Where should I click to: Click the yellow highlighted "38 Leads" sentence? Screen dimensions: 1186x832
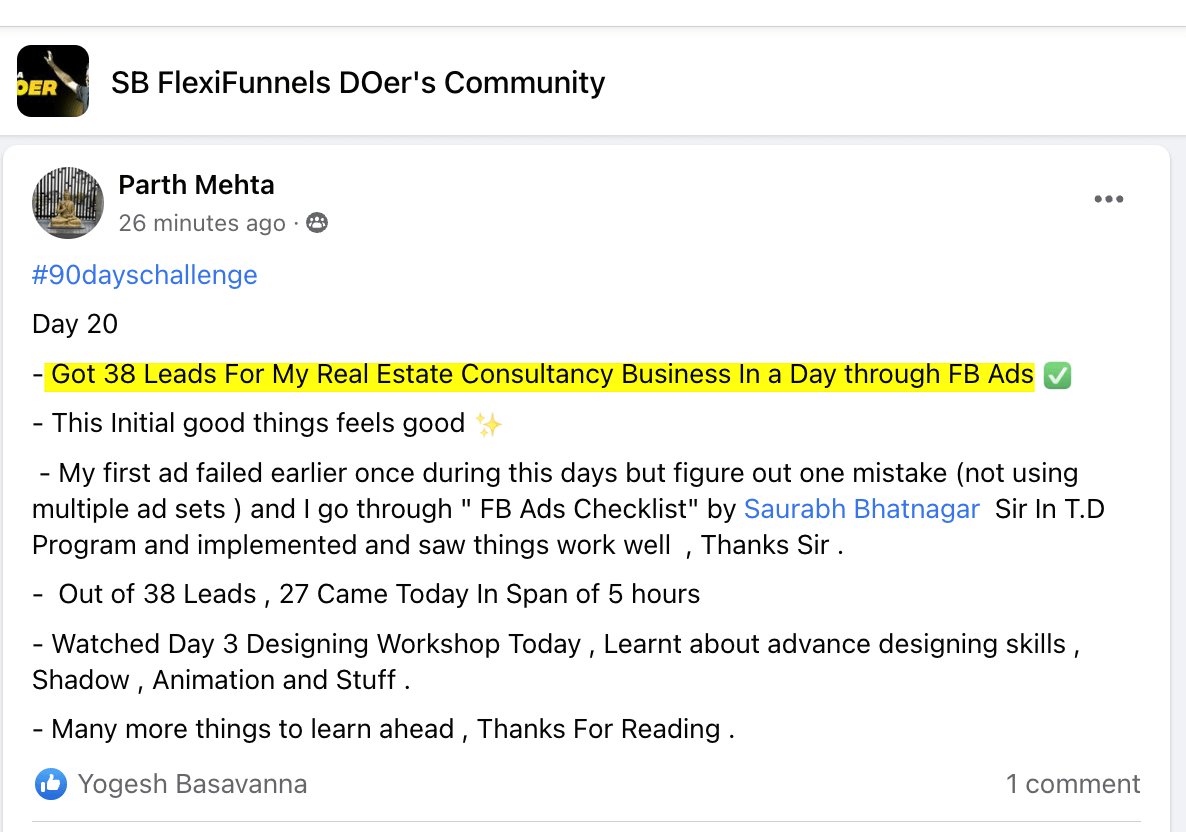542,375
